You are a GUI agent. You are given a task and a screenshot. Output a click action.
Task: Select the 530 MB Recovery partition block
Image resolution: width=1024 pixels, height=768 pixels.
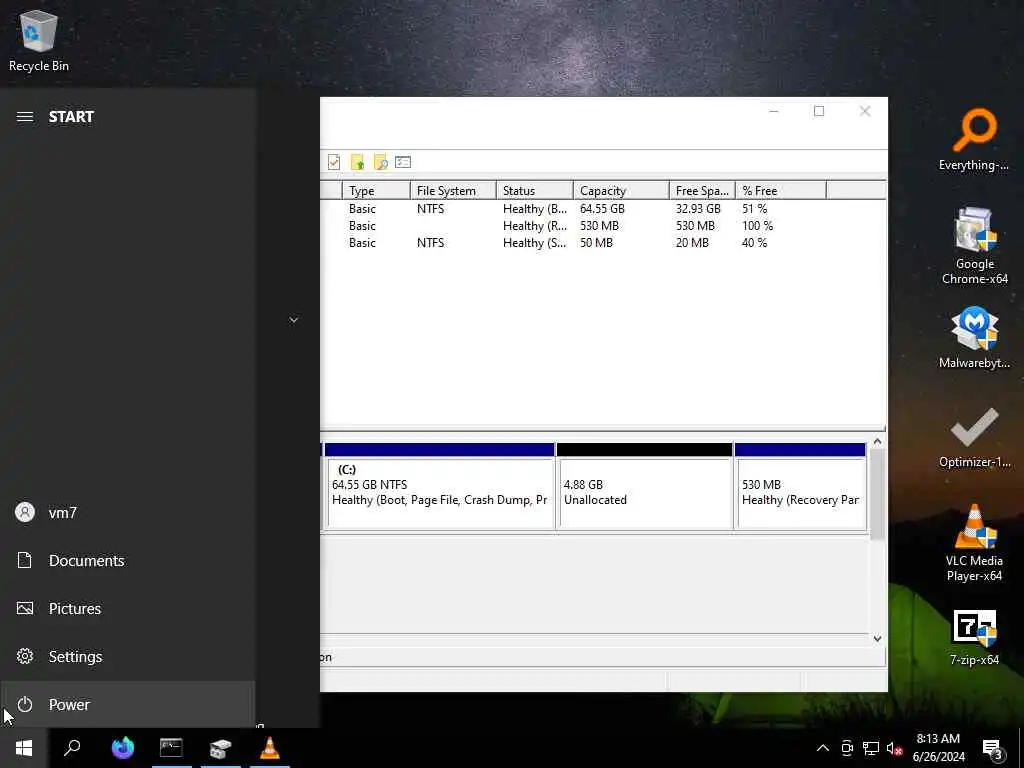point(801,486)
